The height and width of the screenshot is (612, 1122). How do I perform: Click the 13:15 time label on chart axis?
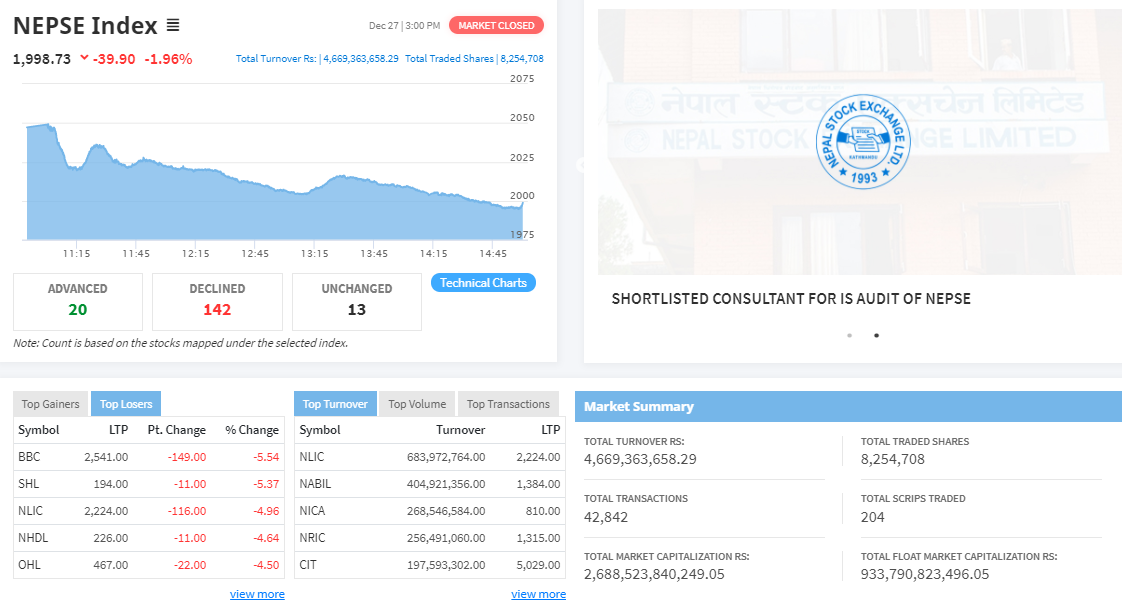pyautogui.click(x=314, y=253)
